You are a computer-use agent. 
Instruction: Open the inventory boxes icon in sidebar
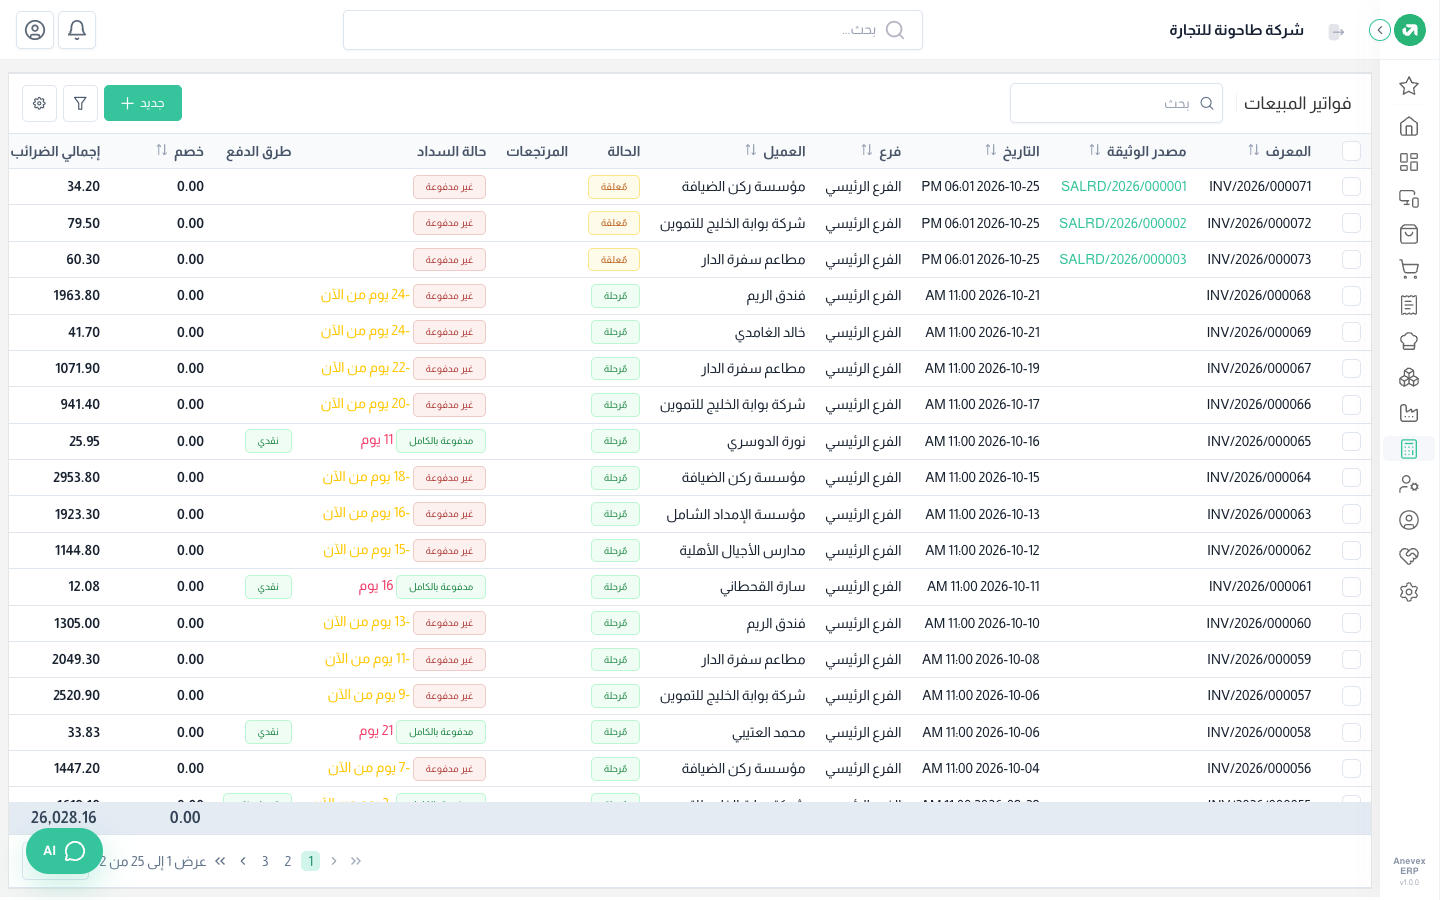tap(1409, 377)
